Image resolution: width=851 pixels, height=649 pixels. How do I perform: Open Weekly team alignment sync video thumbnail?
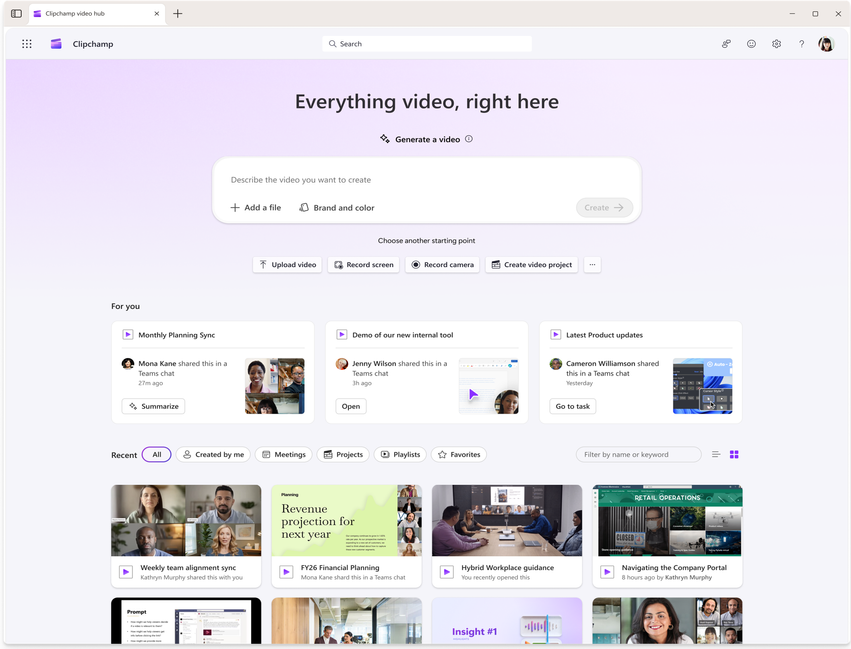pos(186,520)
